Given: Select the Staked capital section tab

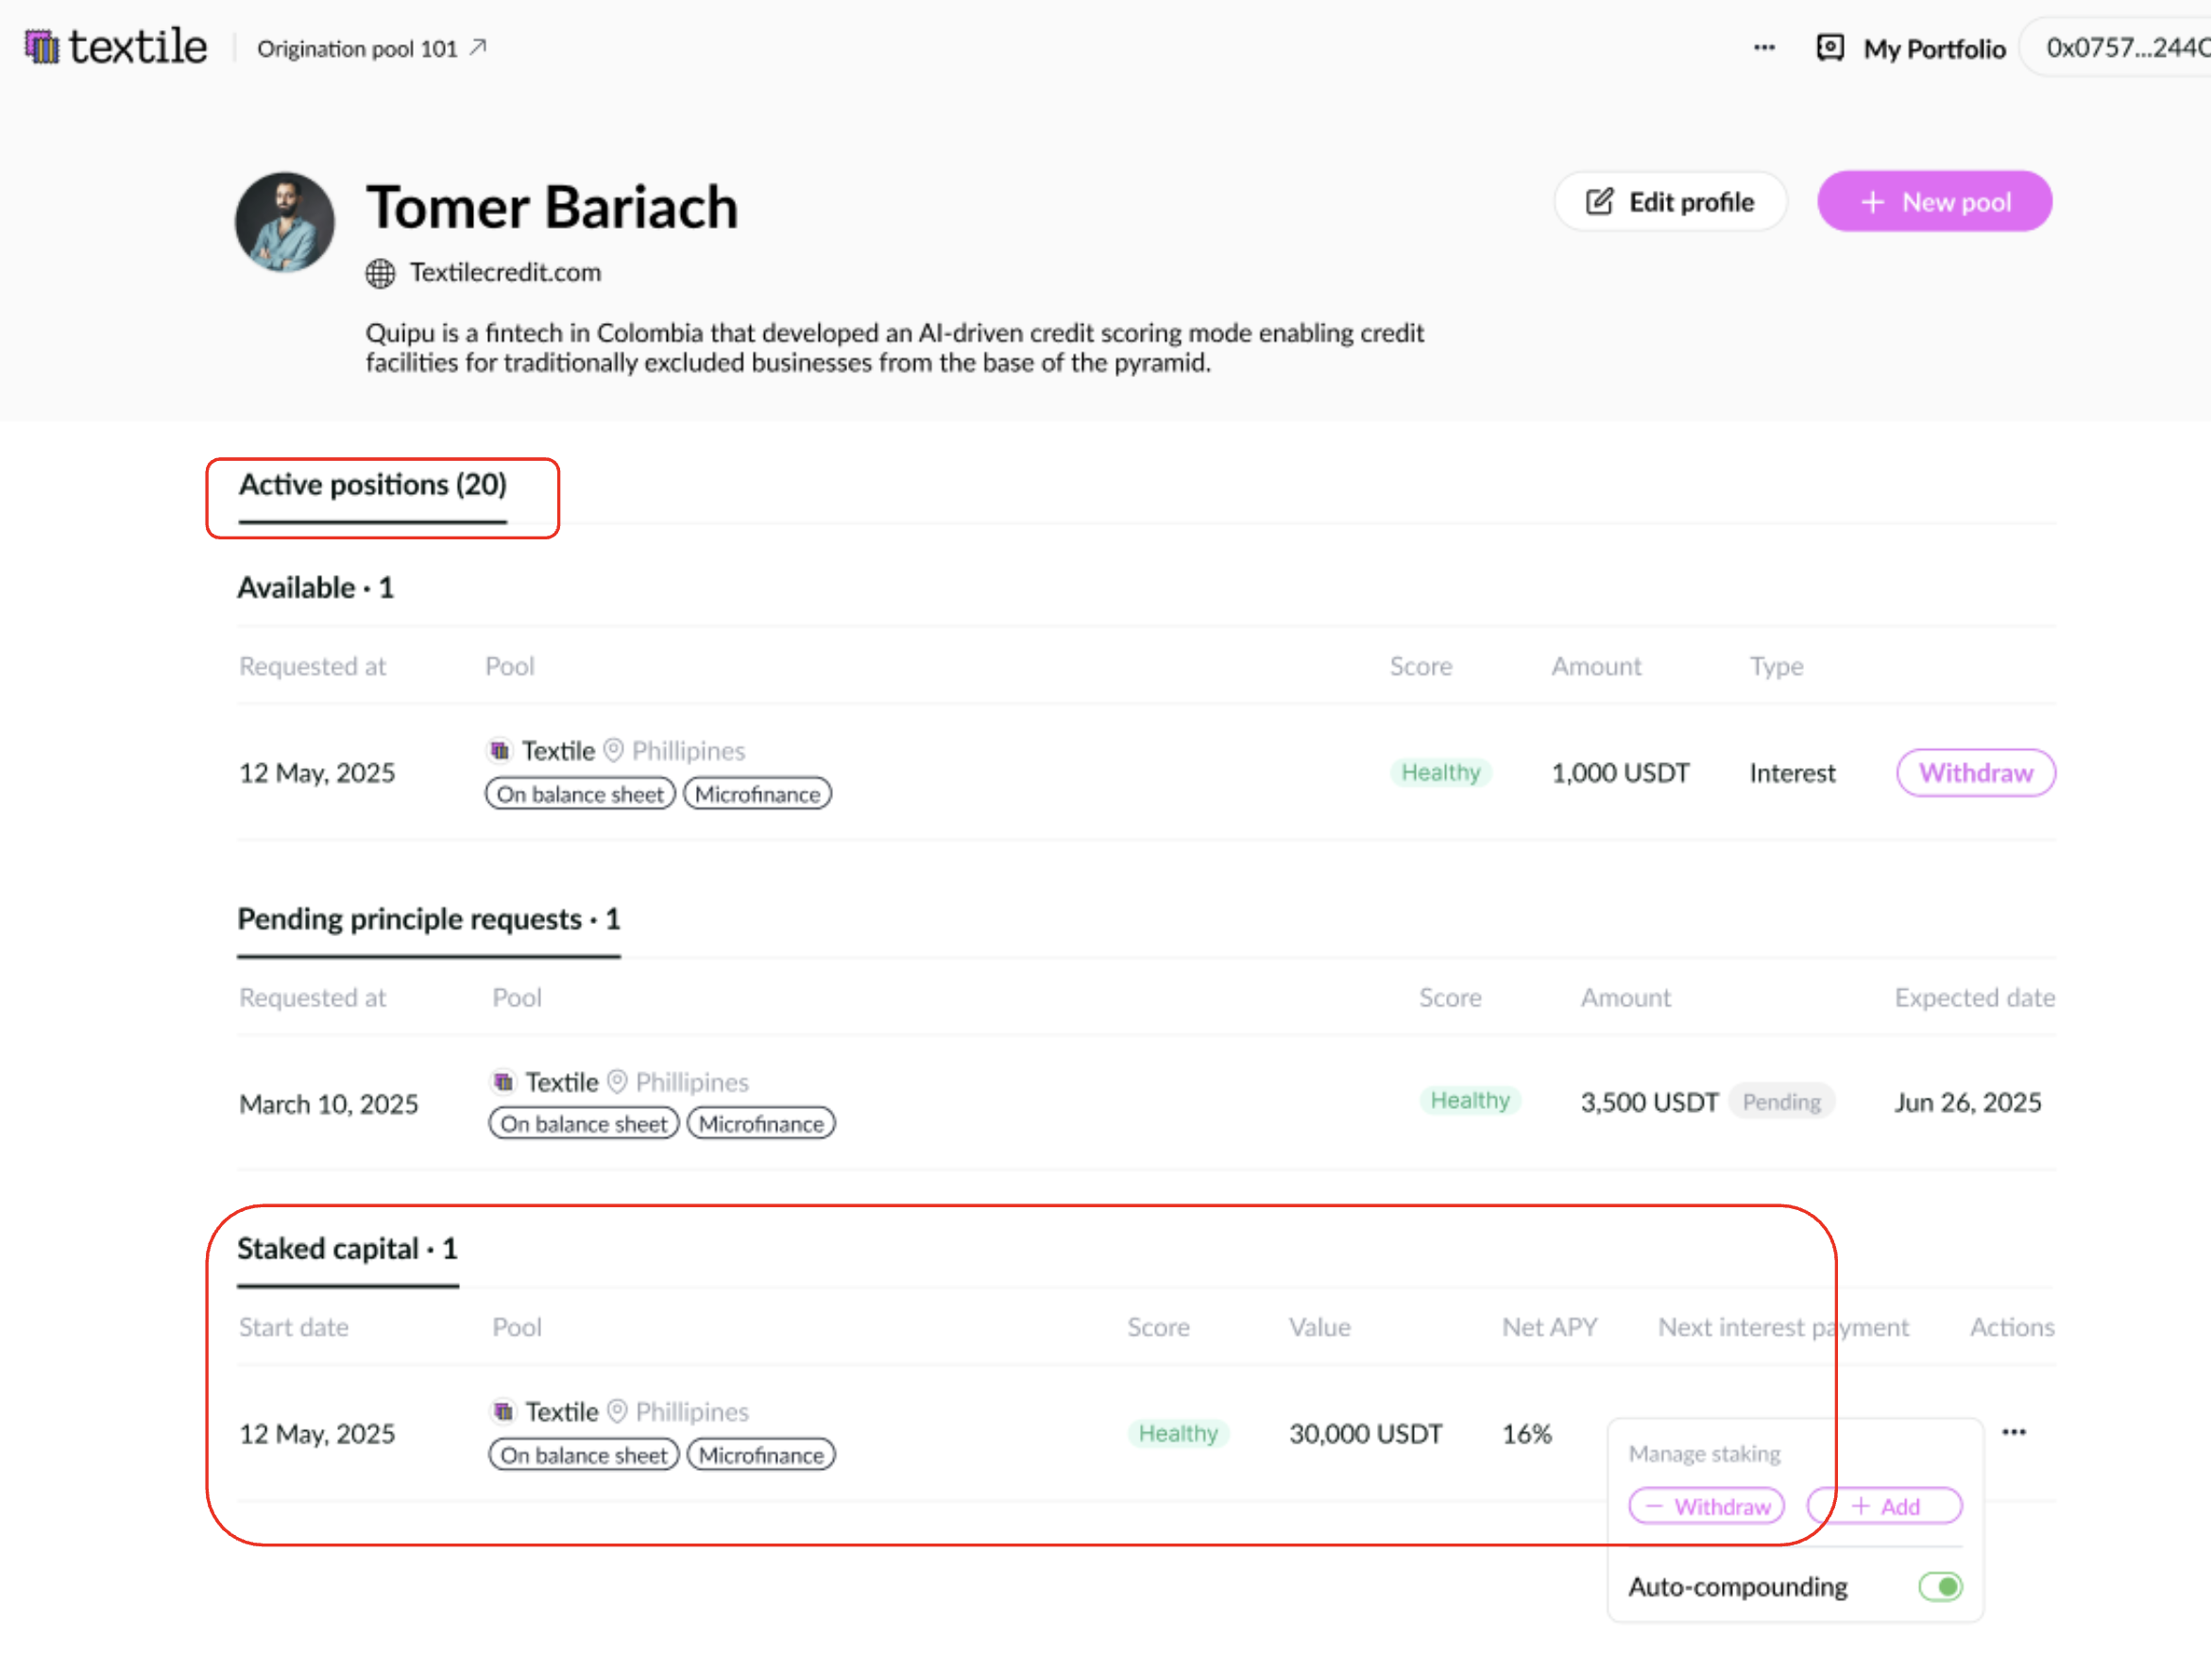Looking at the screenshot, I should click(x=347, y=1249).
